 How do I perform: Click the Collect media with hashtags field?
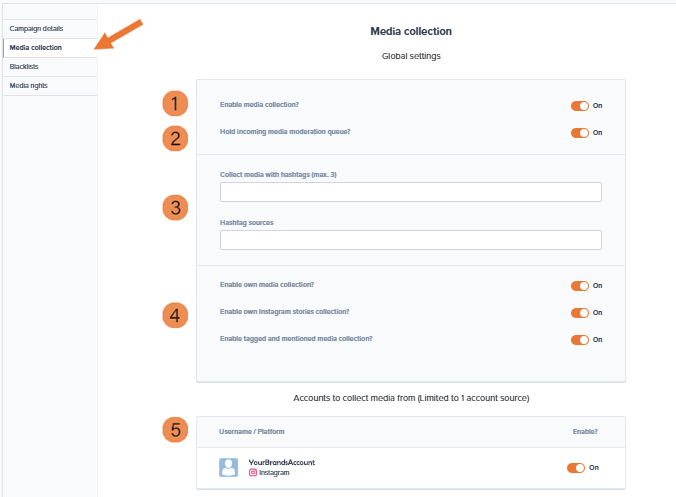click(410, 192)
